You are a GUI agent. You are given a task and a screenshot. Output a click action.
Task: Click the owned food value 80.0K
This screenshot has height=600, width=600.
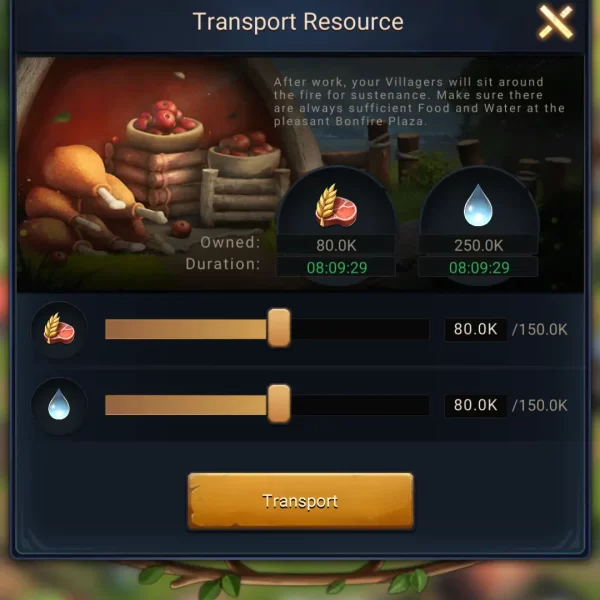tap(336, 246)
